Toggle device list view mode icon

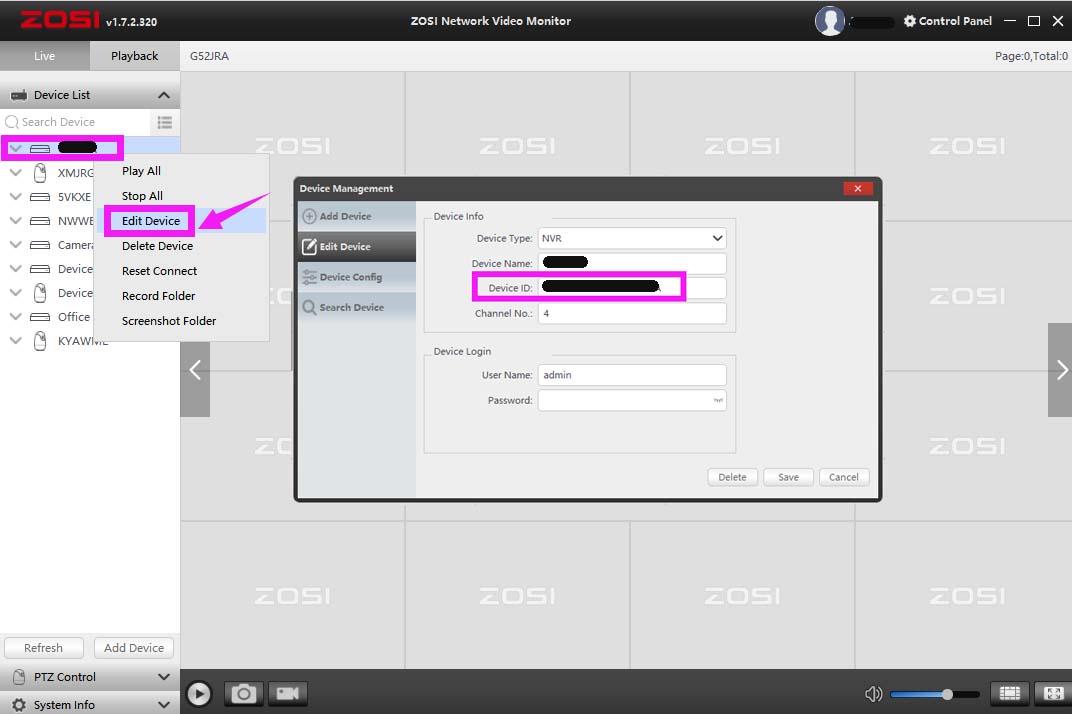pyautogui.click(x=165, y=122)
